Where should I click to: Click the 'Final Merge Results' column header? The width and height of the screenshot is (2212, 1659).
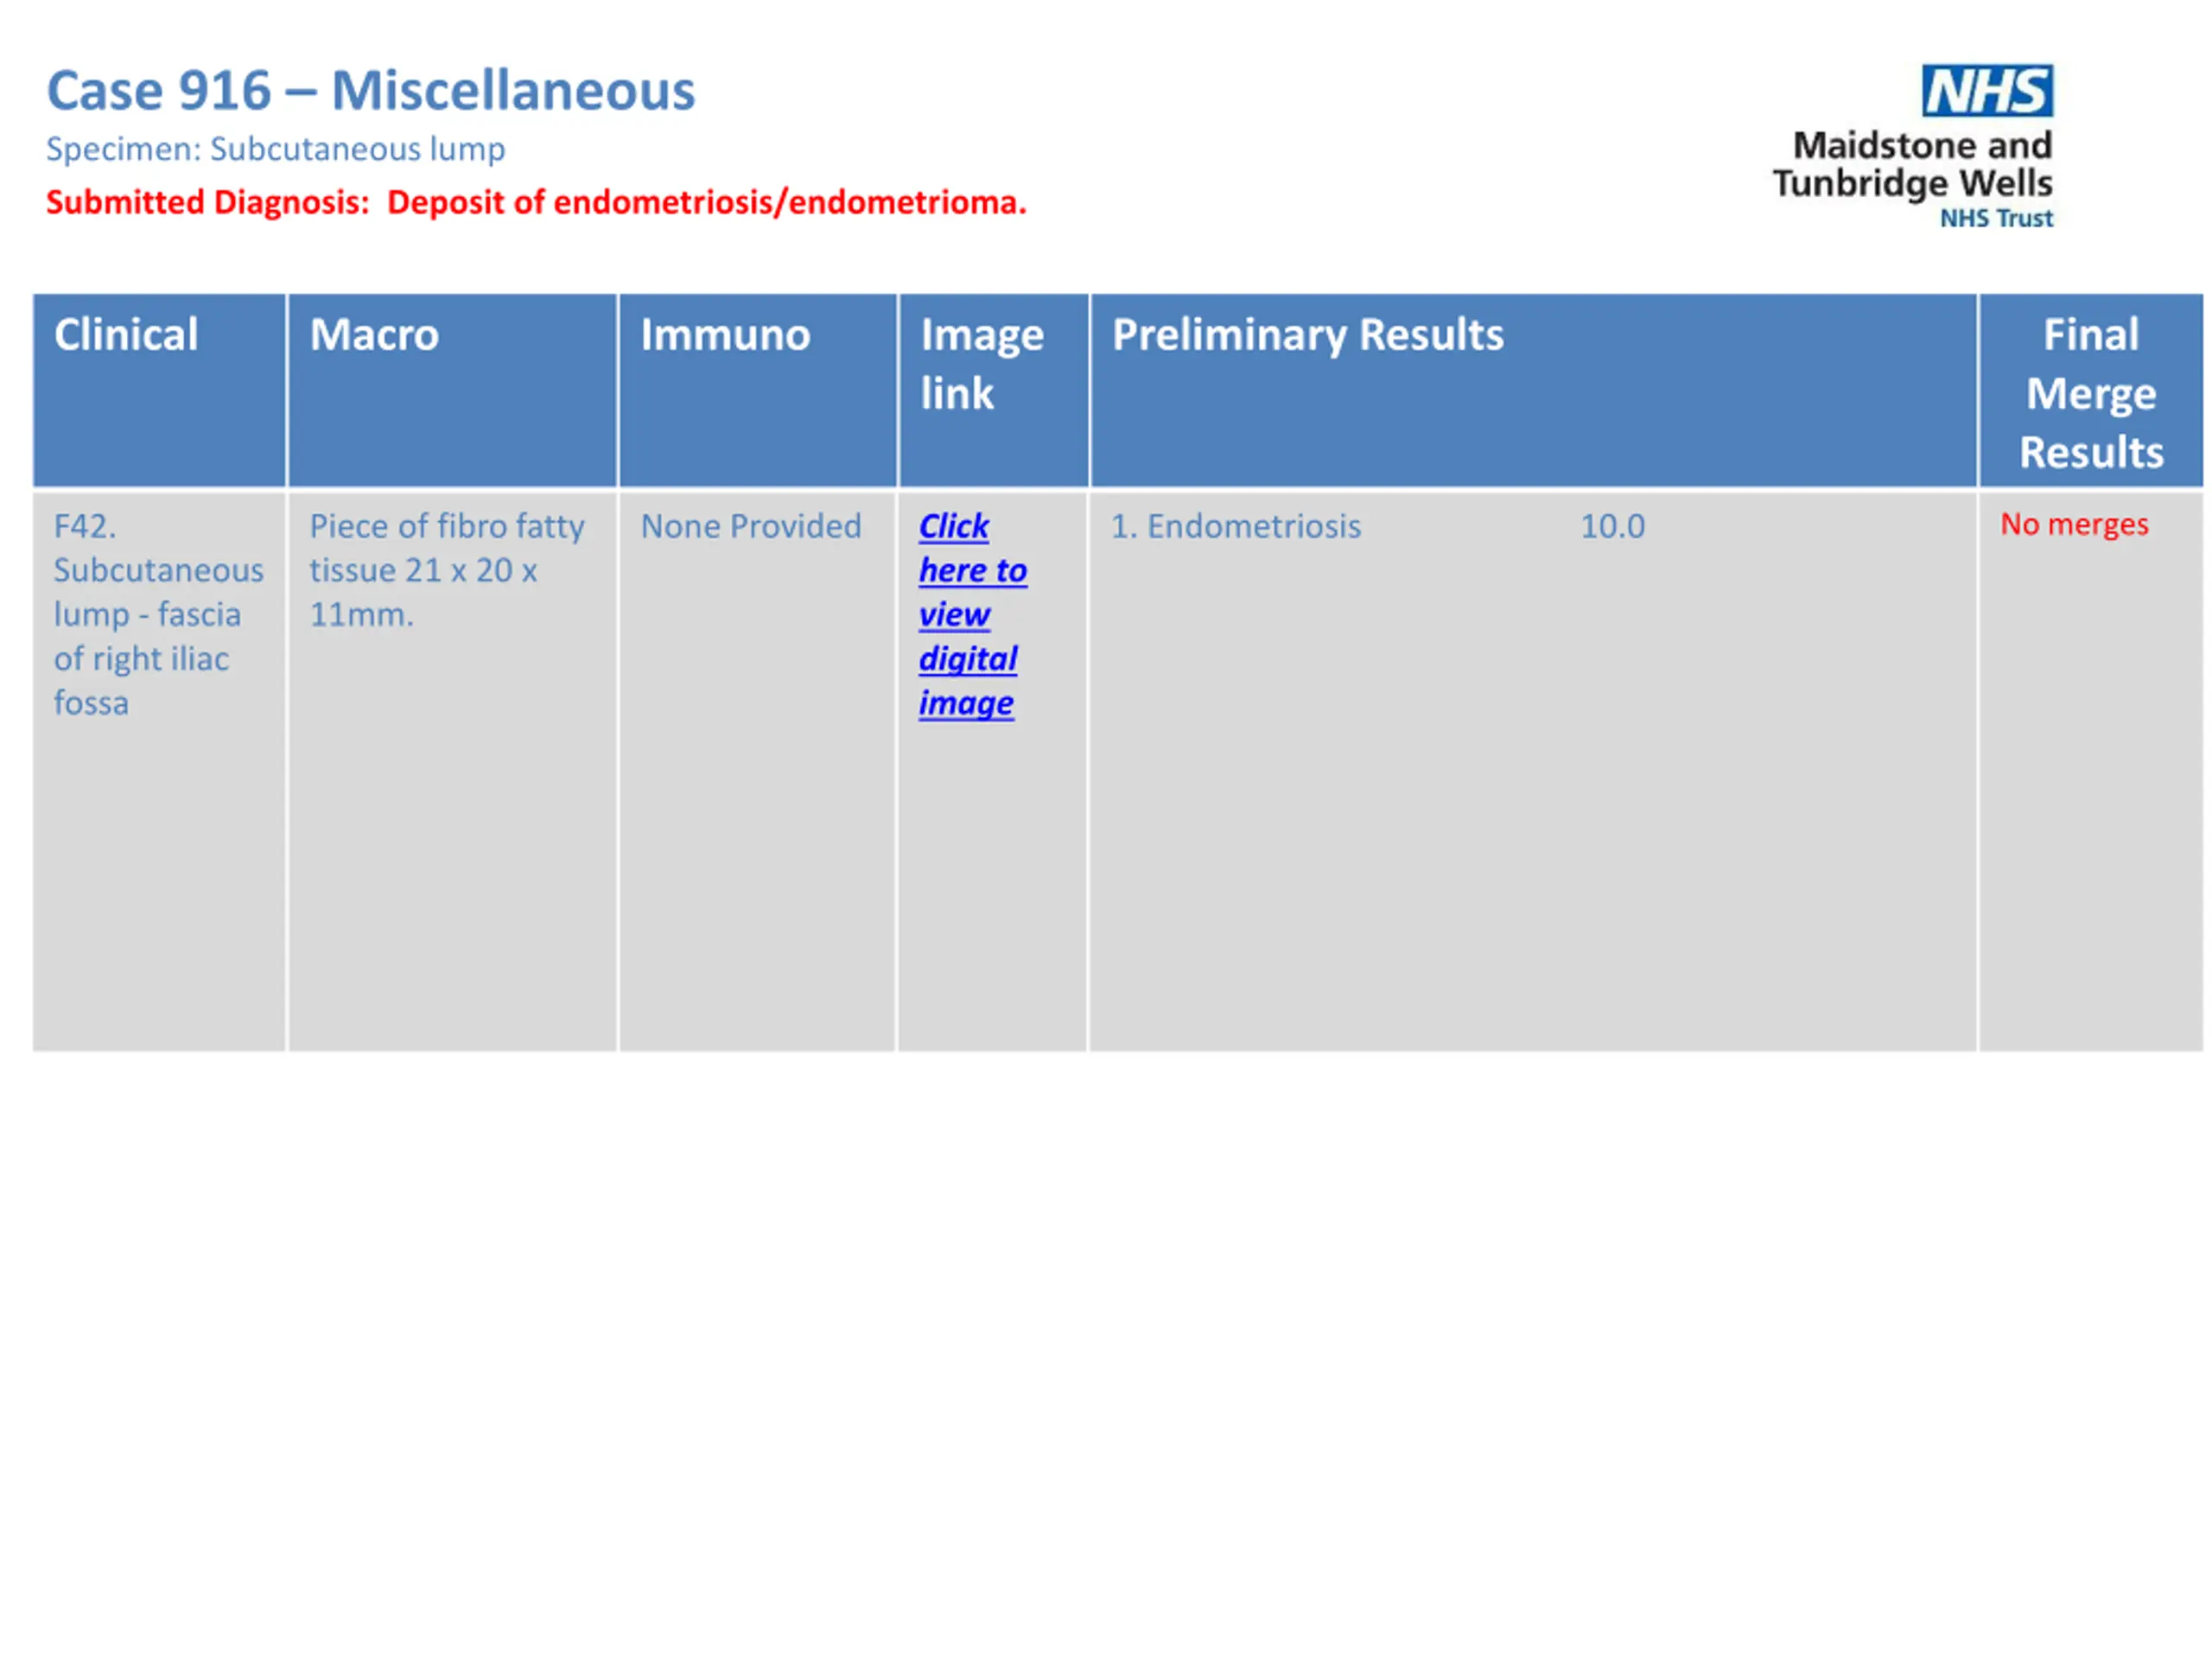click(2090, 390)
